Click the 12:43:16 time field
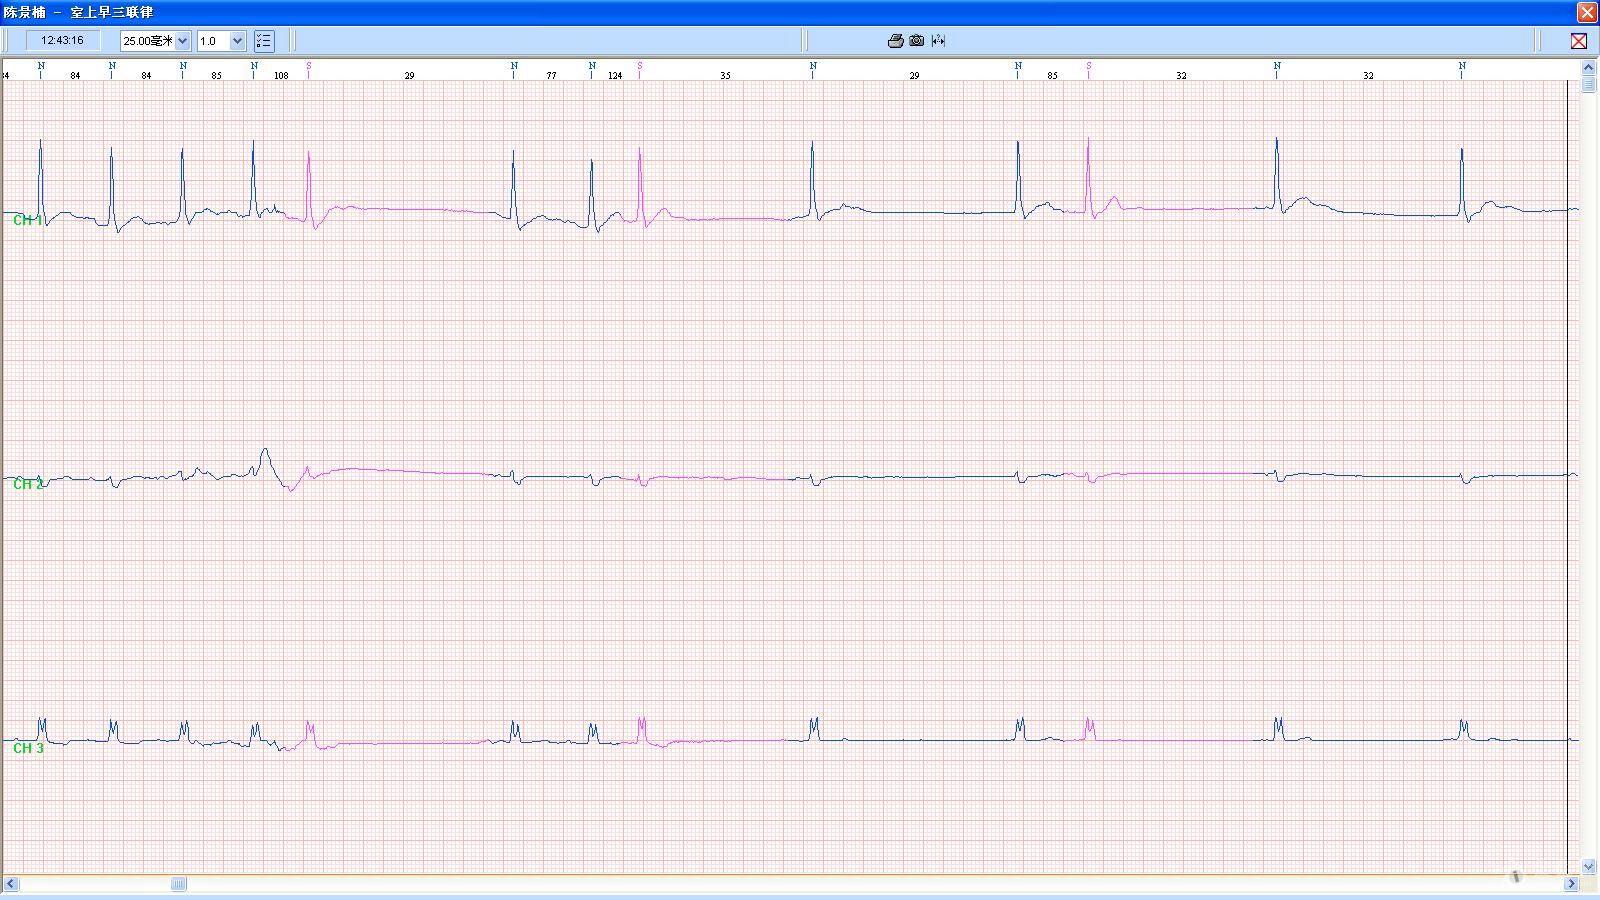Image resolution: width=1600 pixels, height=900 pixels. tap(62, 40)
